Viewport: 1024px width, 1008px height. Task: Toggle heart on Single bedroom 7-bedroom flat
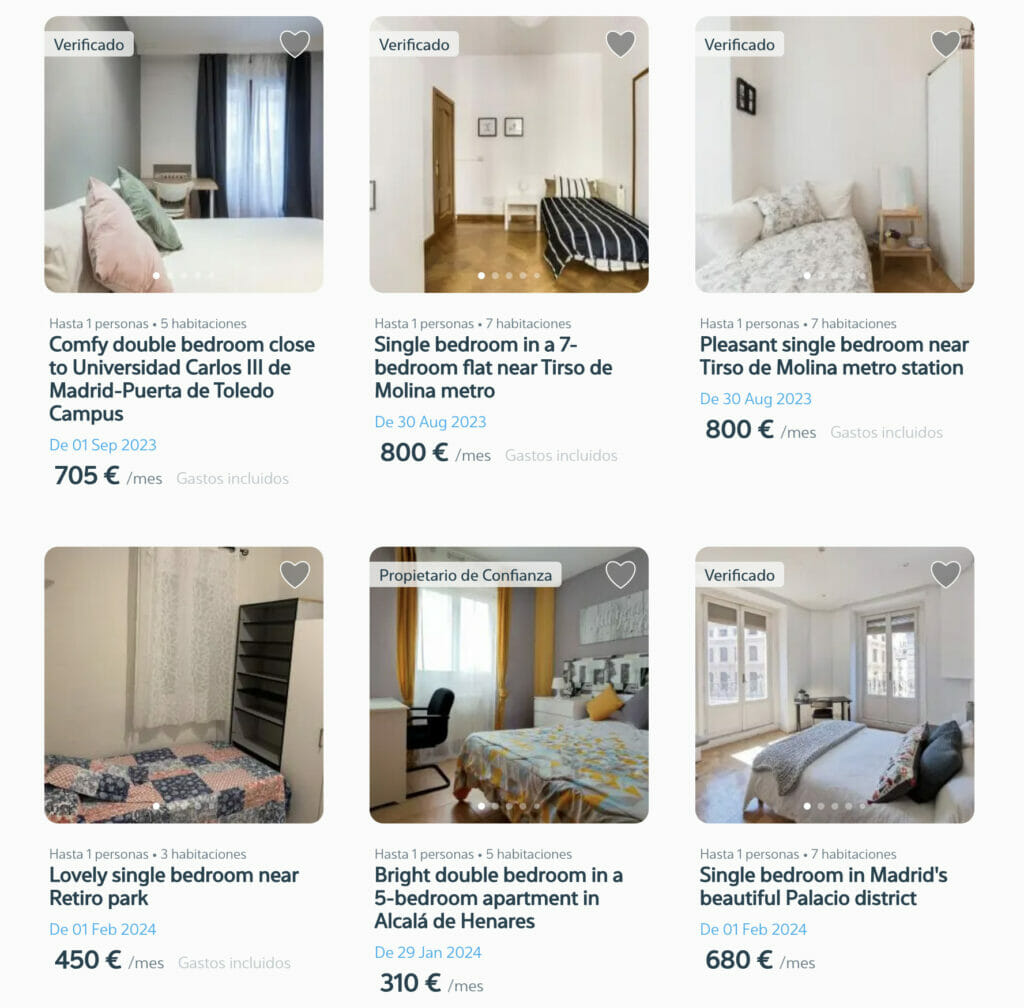click(620, 44)
